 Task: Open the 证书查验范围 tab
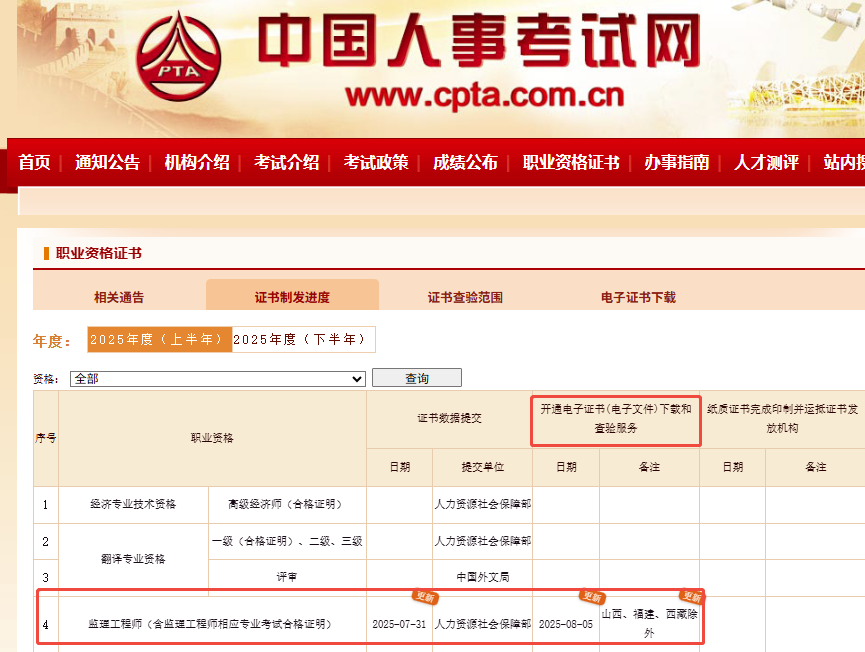(x=465, y=297)
